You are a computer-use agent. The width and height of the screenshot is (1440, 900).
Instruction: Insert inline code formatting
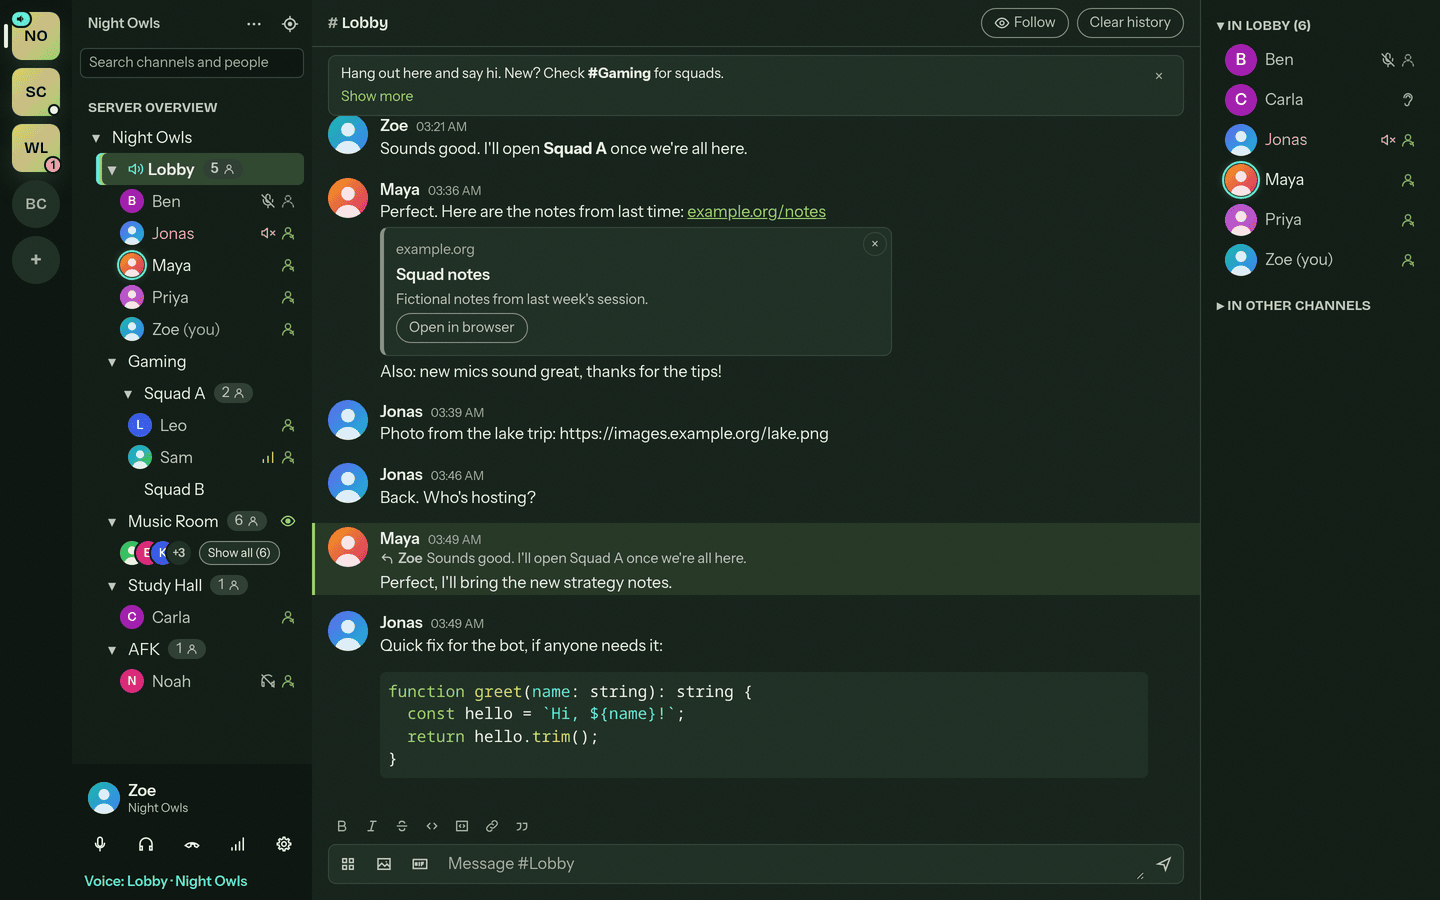coord(432,826)
